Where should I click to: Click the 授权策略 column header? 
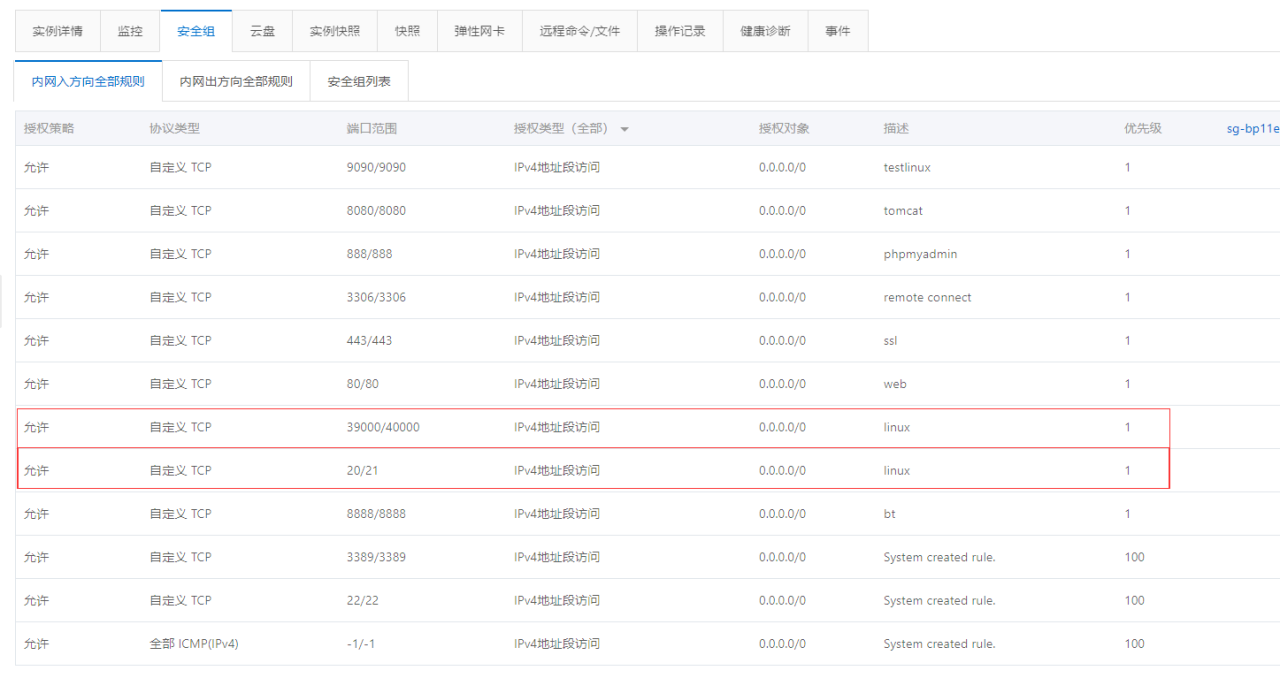click(49, 128)
